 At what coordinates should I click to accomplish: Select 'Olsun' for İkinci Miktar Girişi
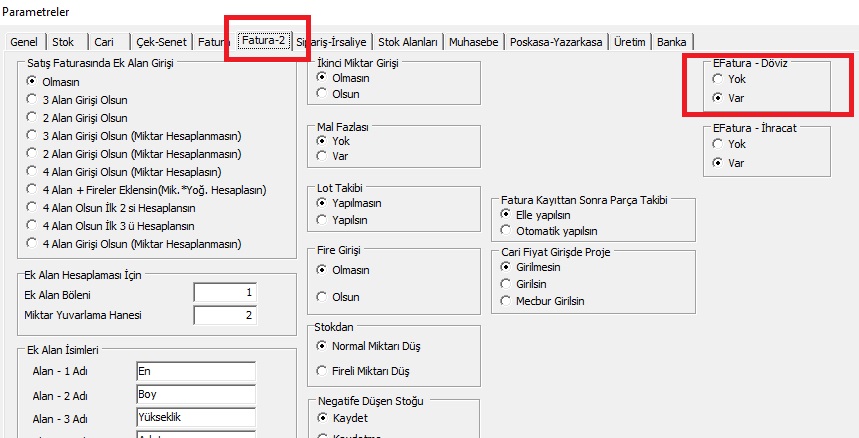(x=322, y=93)
